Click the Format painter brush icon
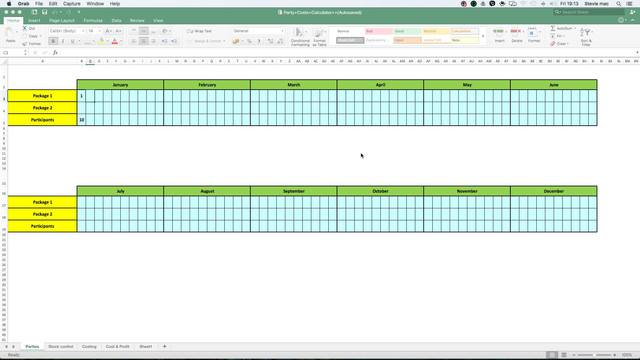 [x=25, y=44]
